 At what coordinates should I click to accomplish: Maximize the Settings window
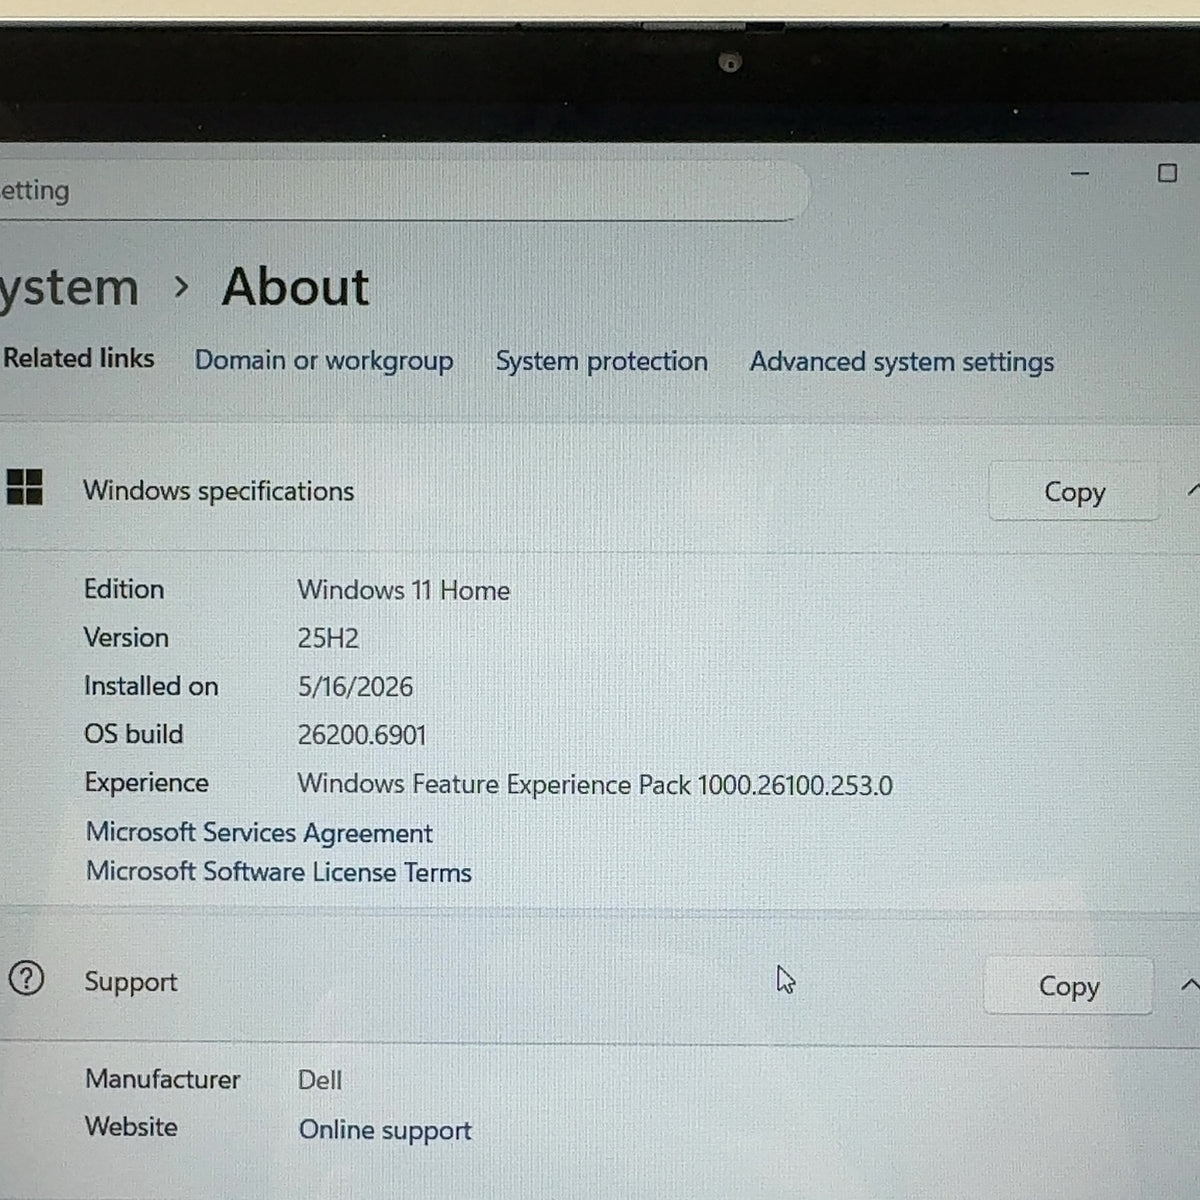click(1167, 173)
